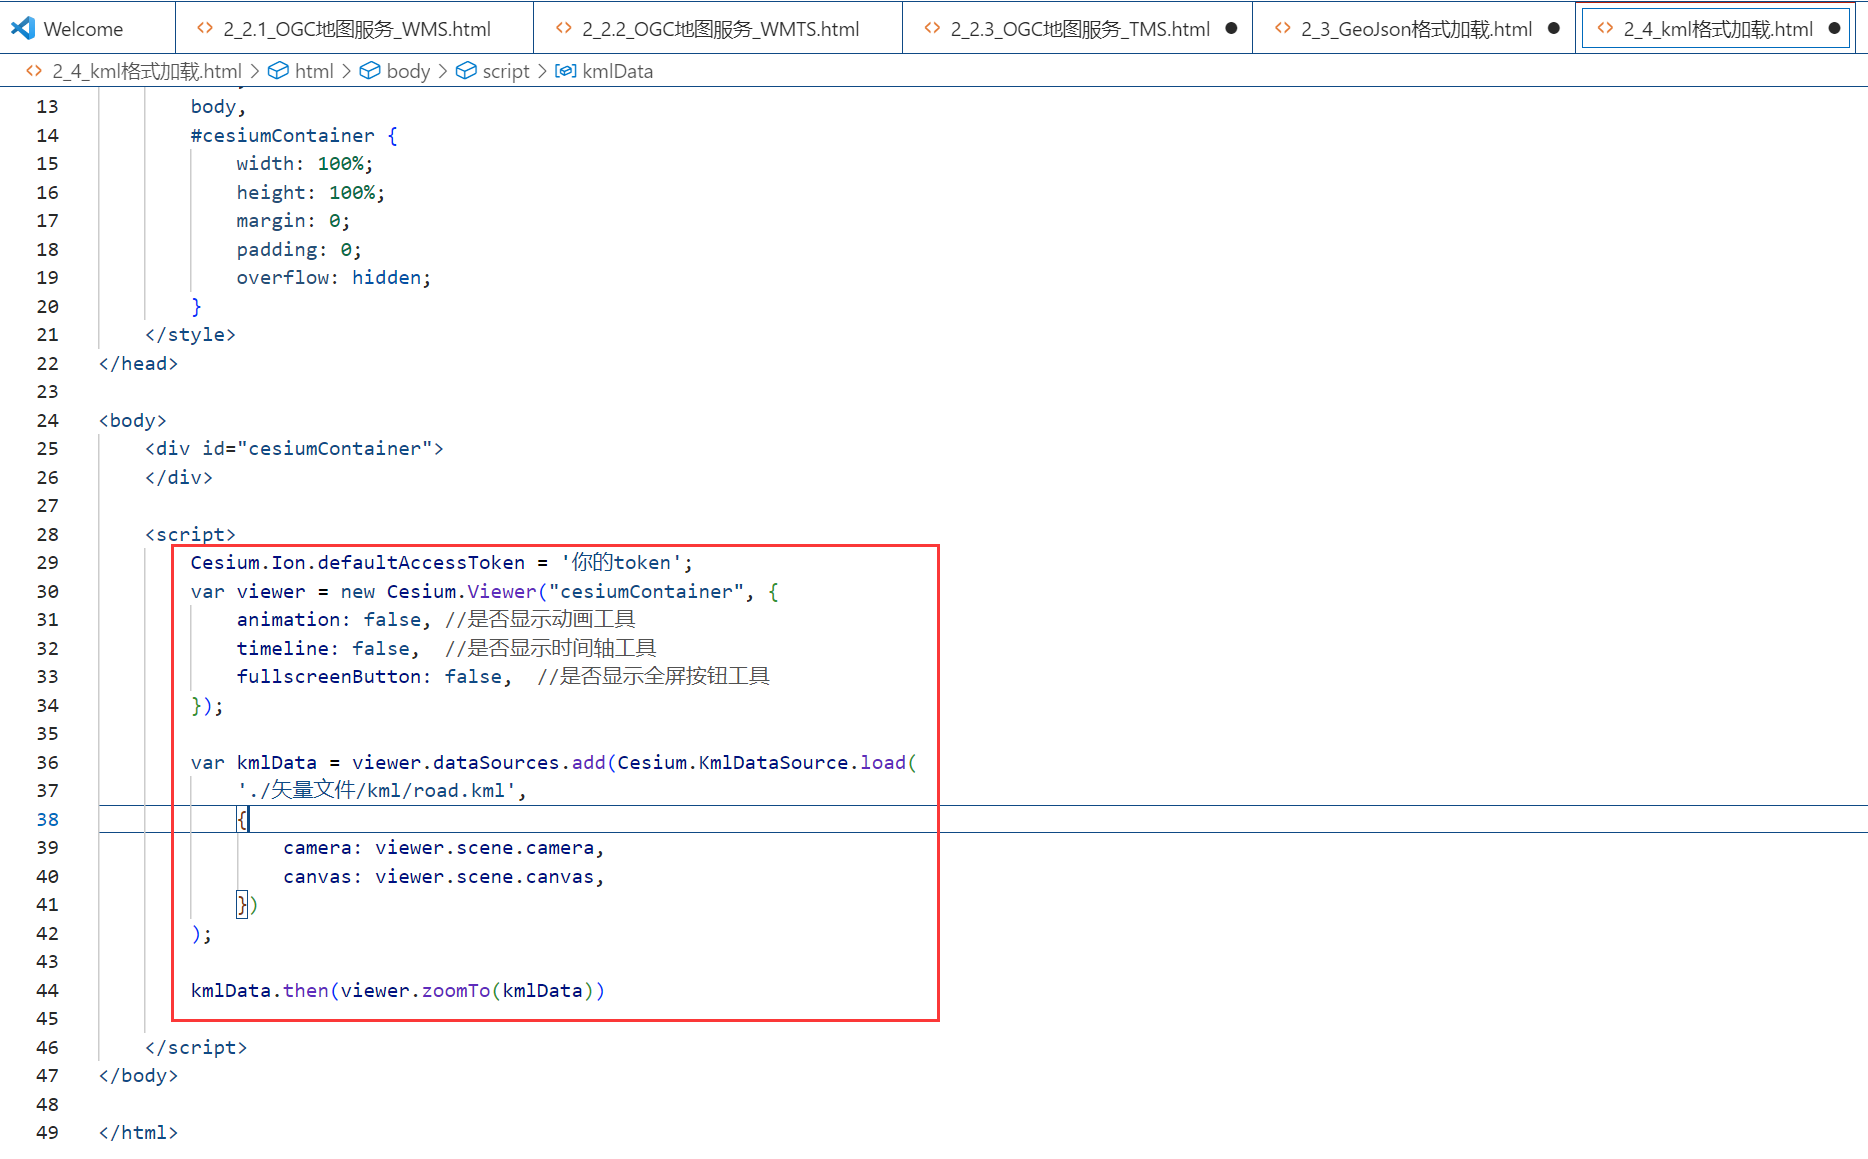Click line number 29 in gutter
This screenshot has height=1159, width=1868.
coord(47,563)
